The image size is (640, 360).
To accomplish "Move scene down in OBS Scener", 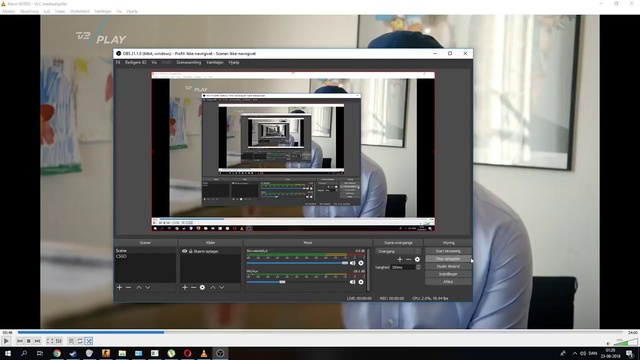I will point(148,287).
